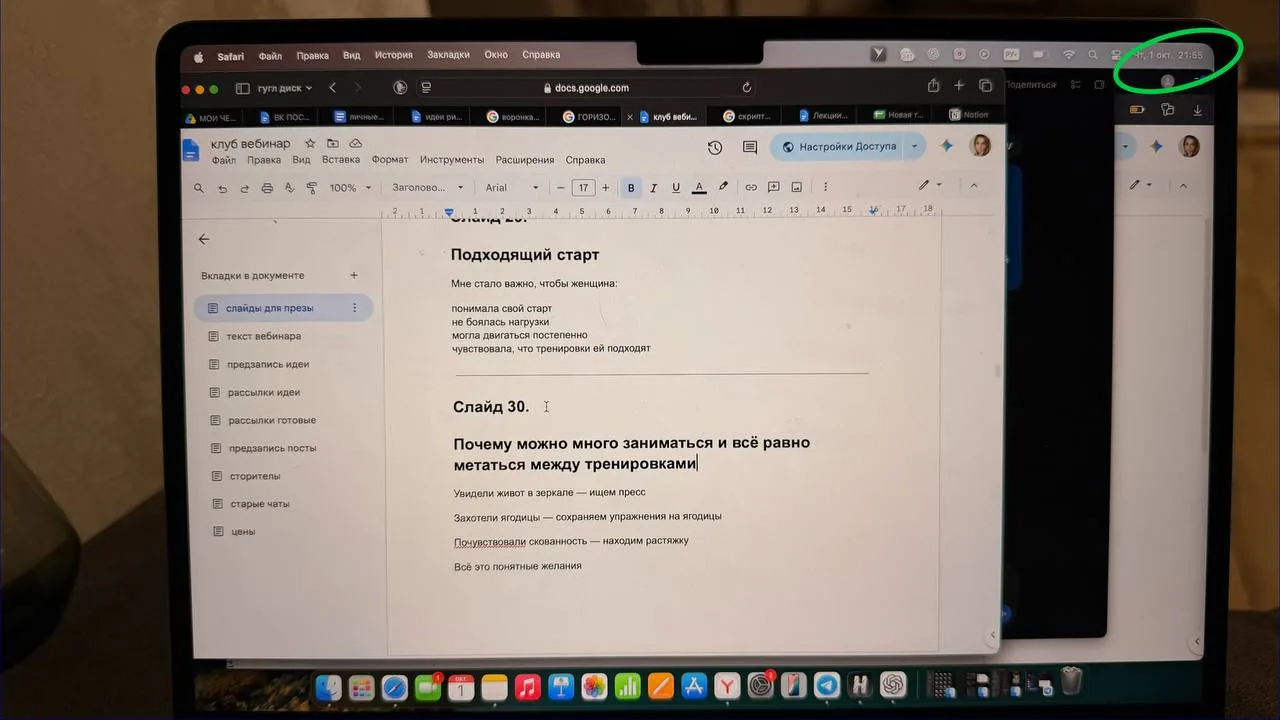Click the print icon in toolbar
1280x720 pixels.
coord(267,187)
